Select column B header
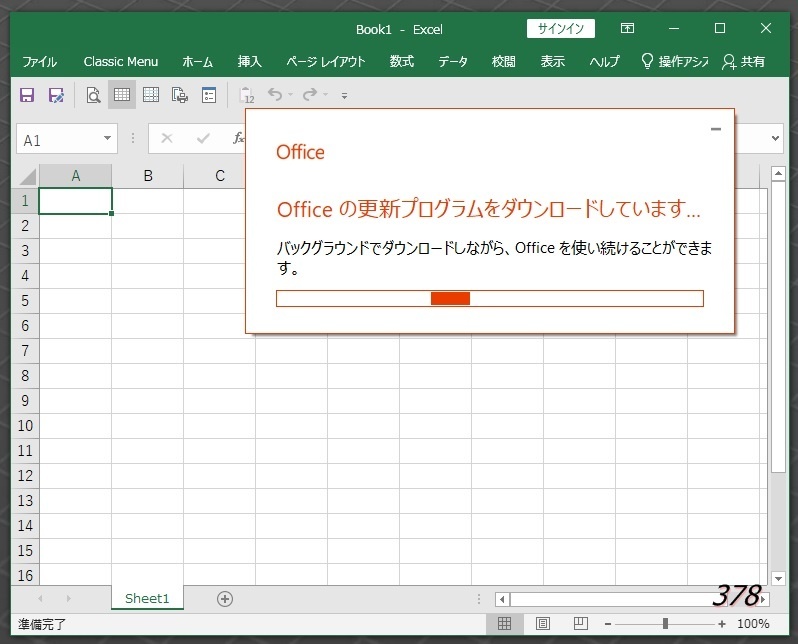 (x=148, y=176)
